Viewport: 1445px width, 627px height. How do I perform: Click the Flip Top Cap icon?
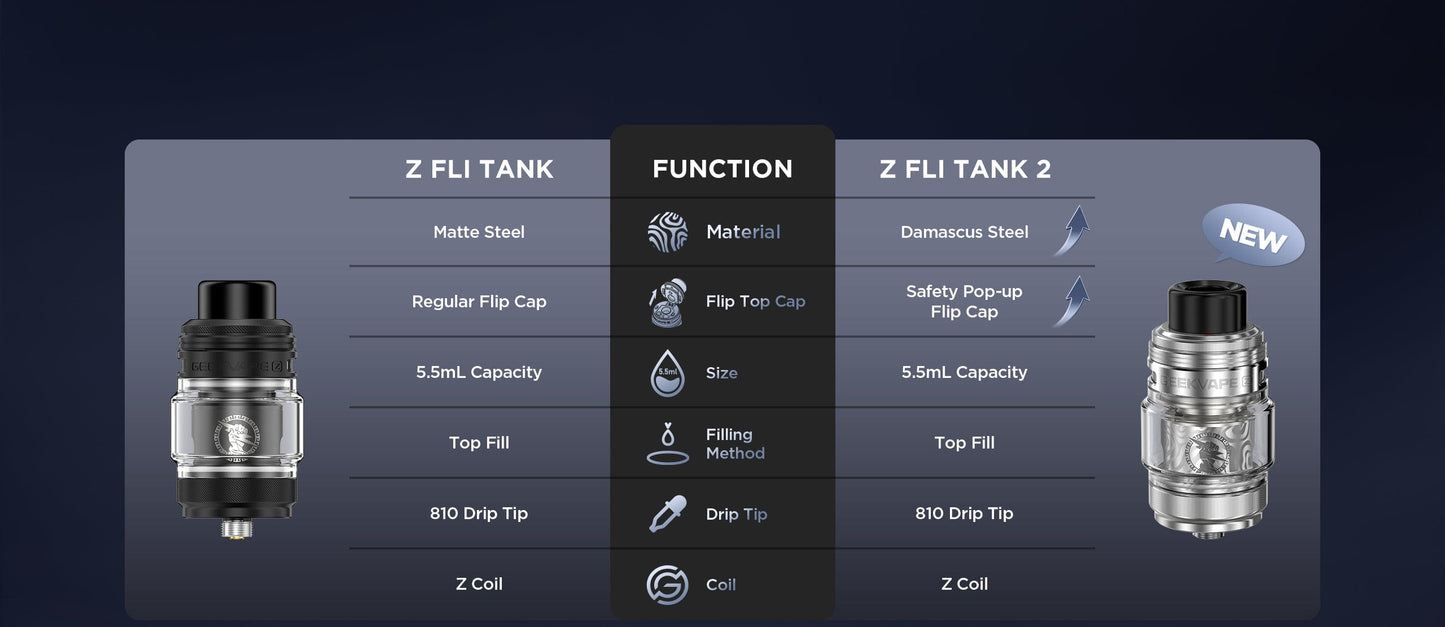point(667,302)
